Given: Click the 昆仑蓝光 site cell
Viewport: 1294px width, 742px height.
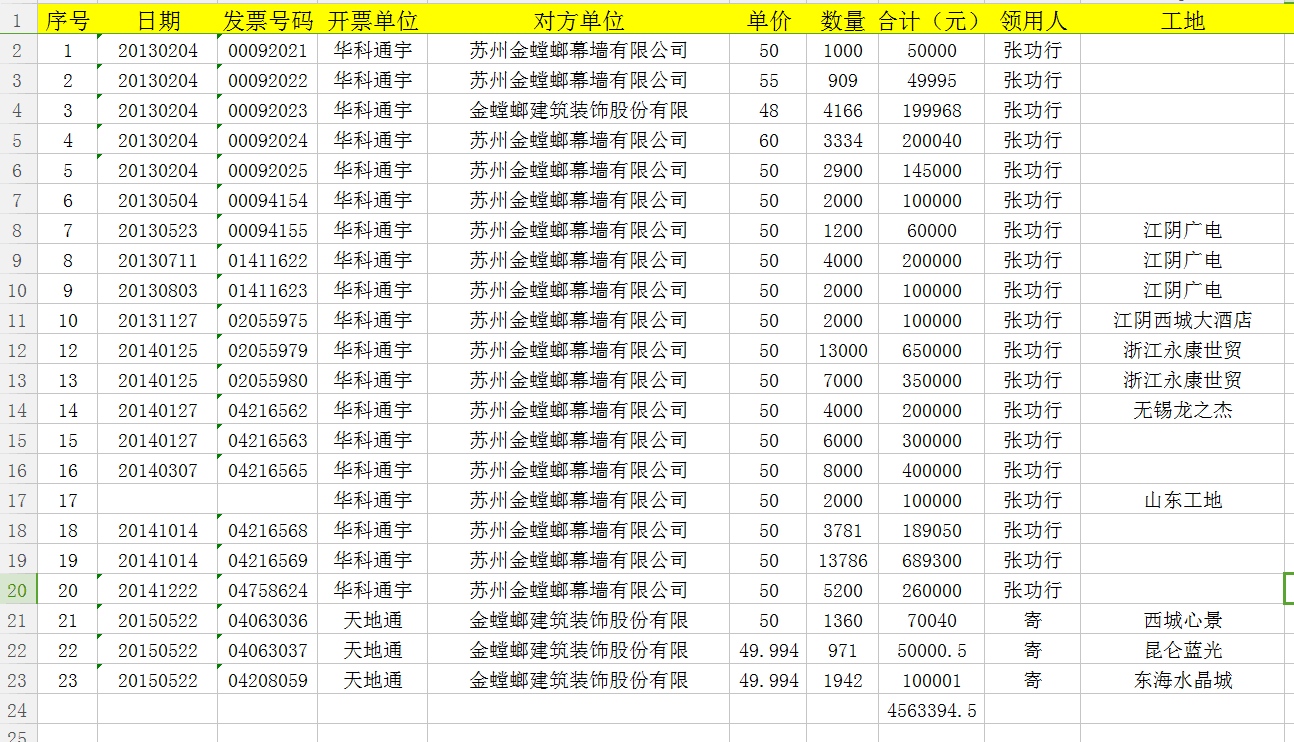Looking at the screenshot, I should coord(1183,650).
